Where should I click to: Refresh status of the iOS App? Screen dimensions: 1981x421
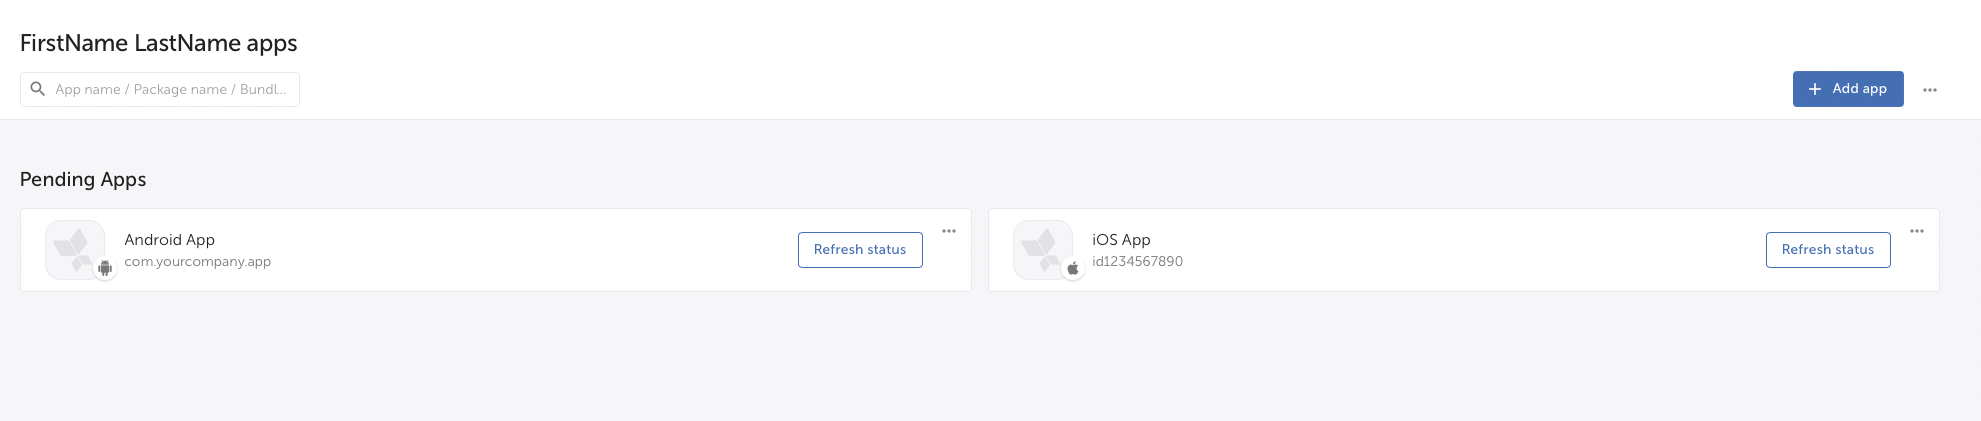pyautogui.click(x=1828, y=250)
